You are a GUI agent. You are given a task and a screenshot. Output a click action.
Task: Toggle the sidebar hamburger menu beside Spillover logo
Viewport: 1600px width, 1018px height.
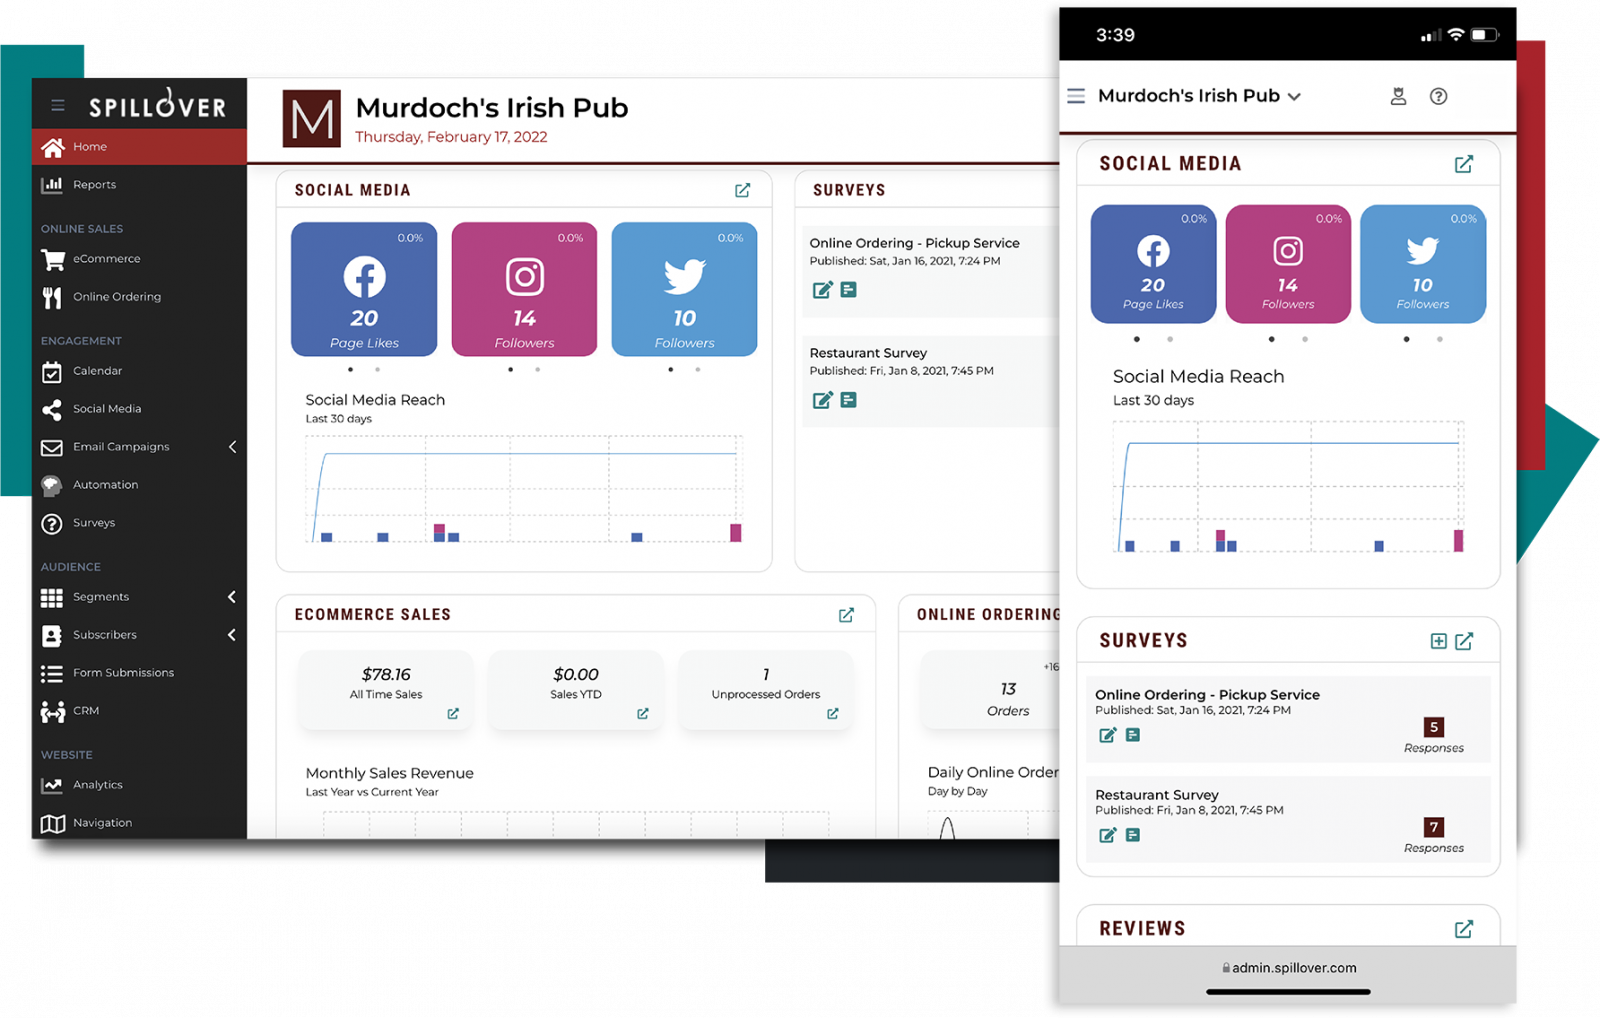[58, 105]
